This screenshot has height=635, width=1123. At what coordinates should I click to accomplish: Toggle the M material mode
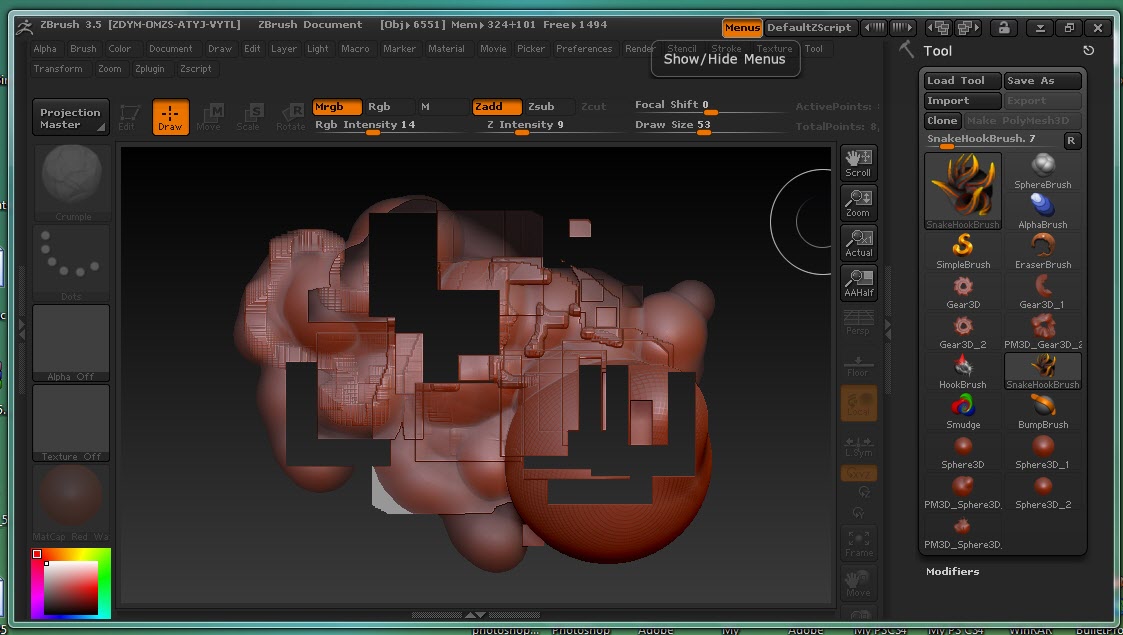(x=442, y=107)
